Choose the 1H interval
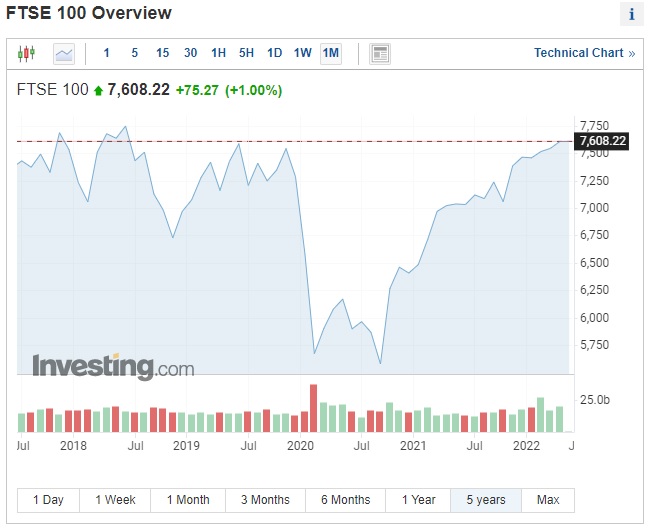The height and width of the screenshot is (529, 650). point(219,53)
